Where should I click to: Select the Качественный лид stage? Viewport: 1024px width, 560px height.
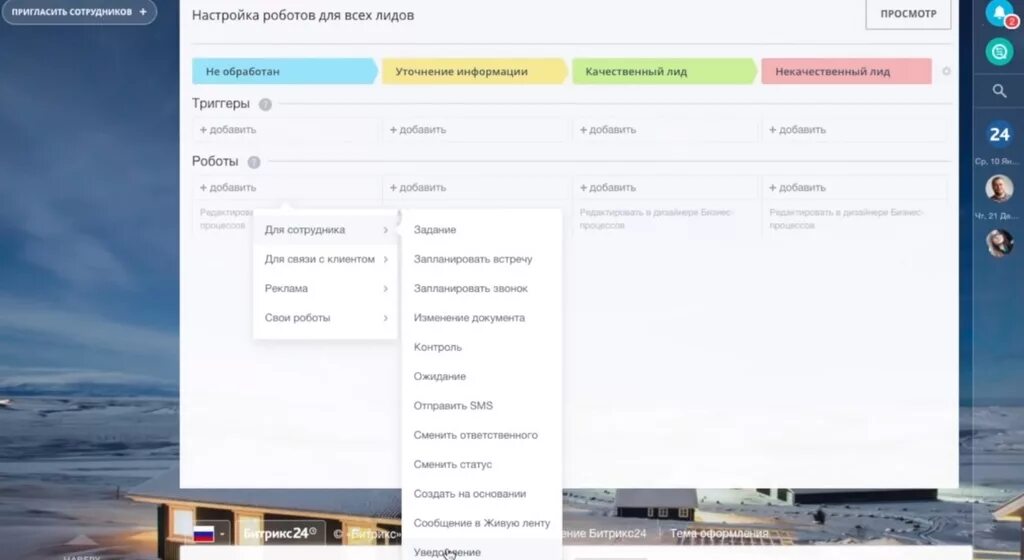coord(665,71)
